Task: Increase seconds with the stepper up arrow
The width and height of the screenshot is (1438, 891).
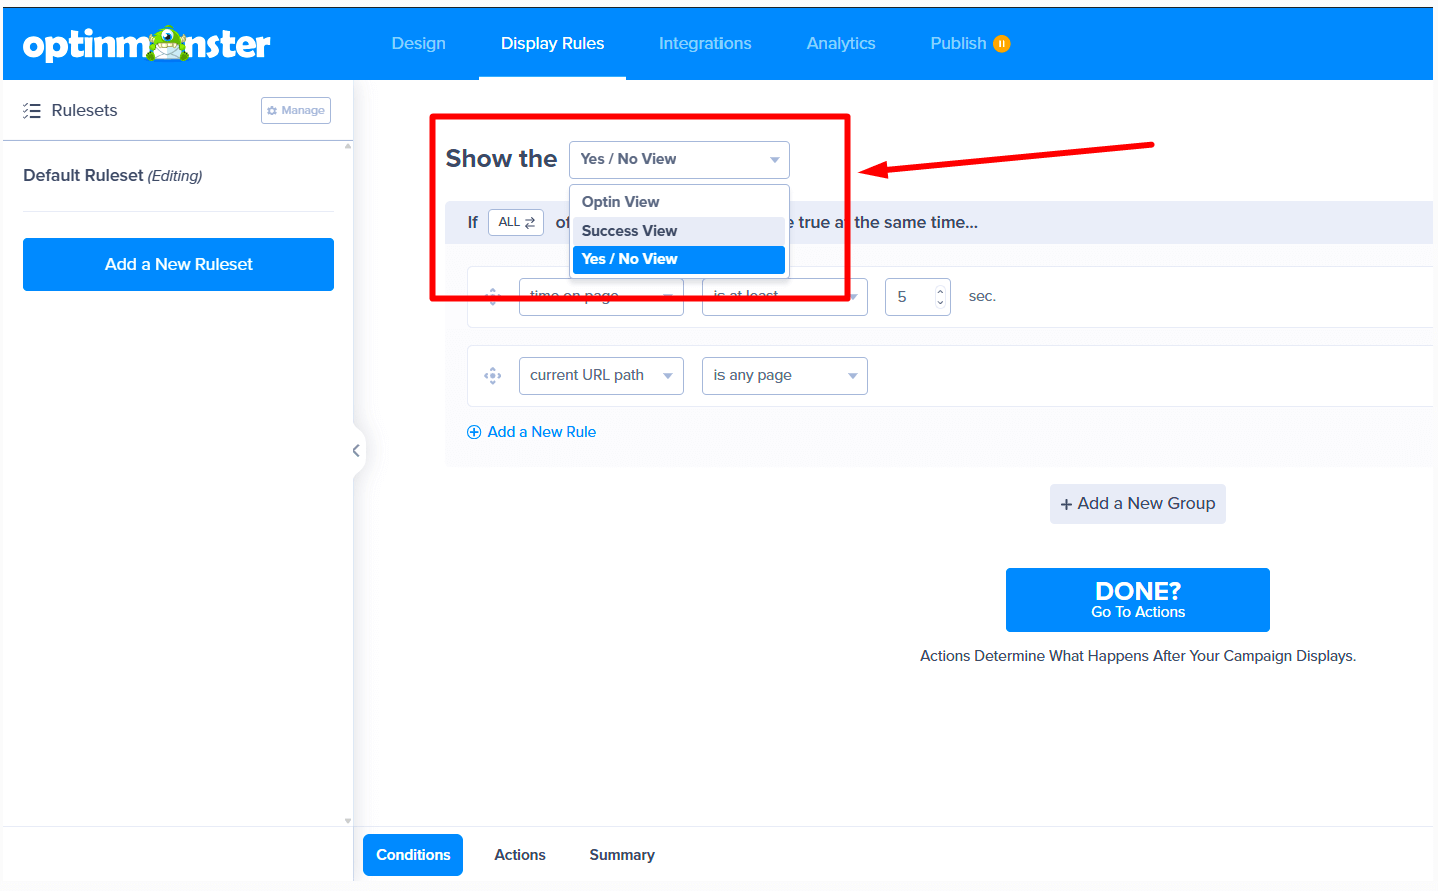Action: point(940,291)
